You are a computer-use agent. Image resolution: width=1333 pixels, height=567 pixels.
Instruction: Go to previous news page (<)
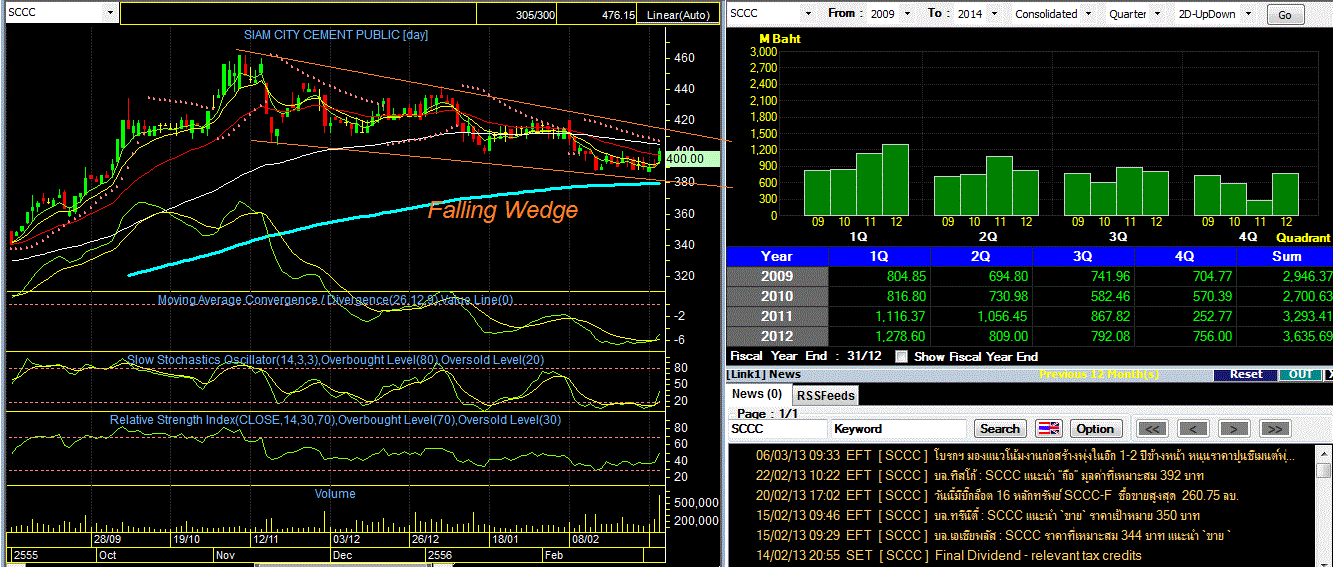[x=1193, y=428]
